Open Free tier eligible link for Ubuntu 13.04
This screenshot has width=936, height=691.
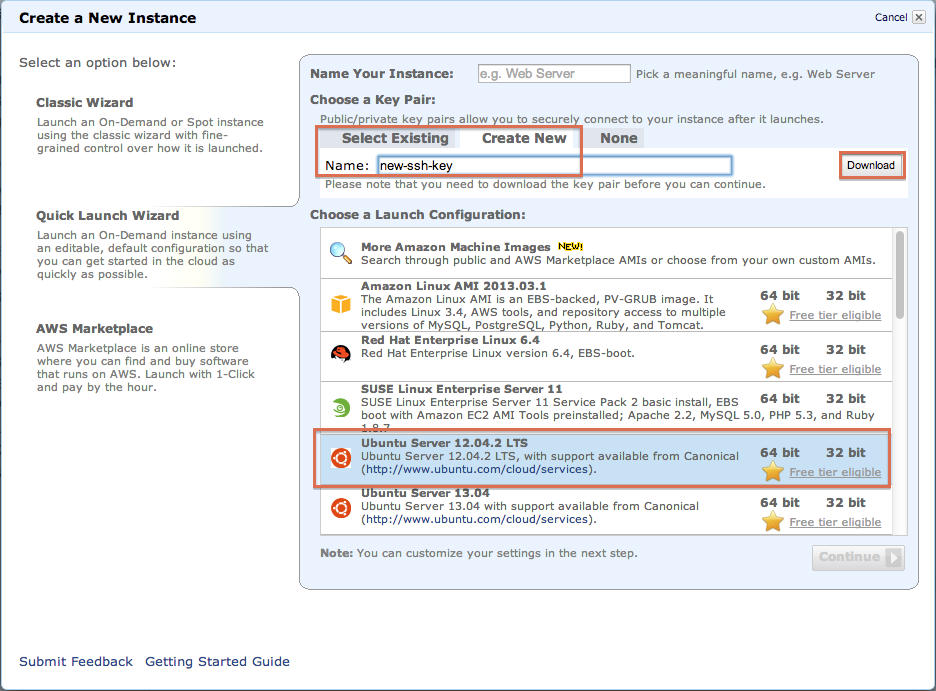point(835,523)
